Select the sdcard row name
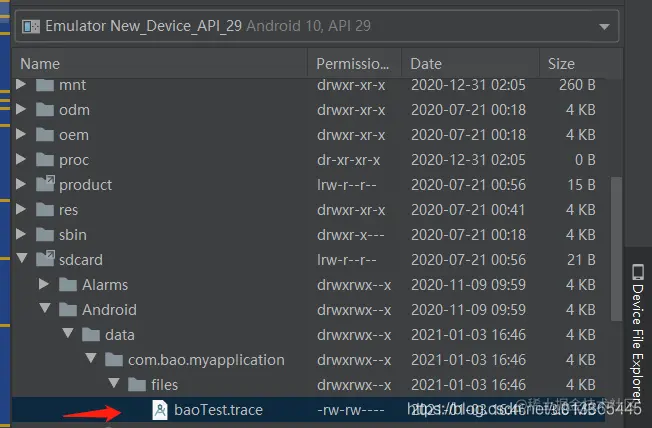Screen dimensions: 652x428 (81, 260)
